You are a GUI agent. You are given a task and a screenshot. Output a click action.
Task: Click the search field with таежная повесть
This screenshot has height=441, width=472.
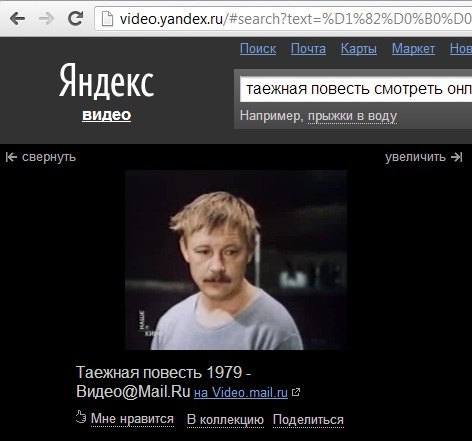coord(356,89)
